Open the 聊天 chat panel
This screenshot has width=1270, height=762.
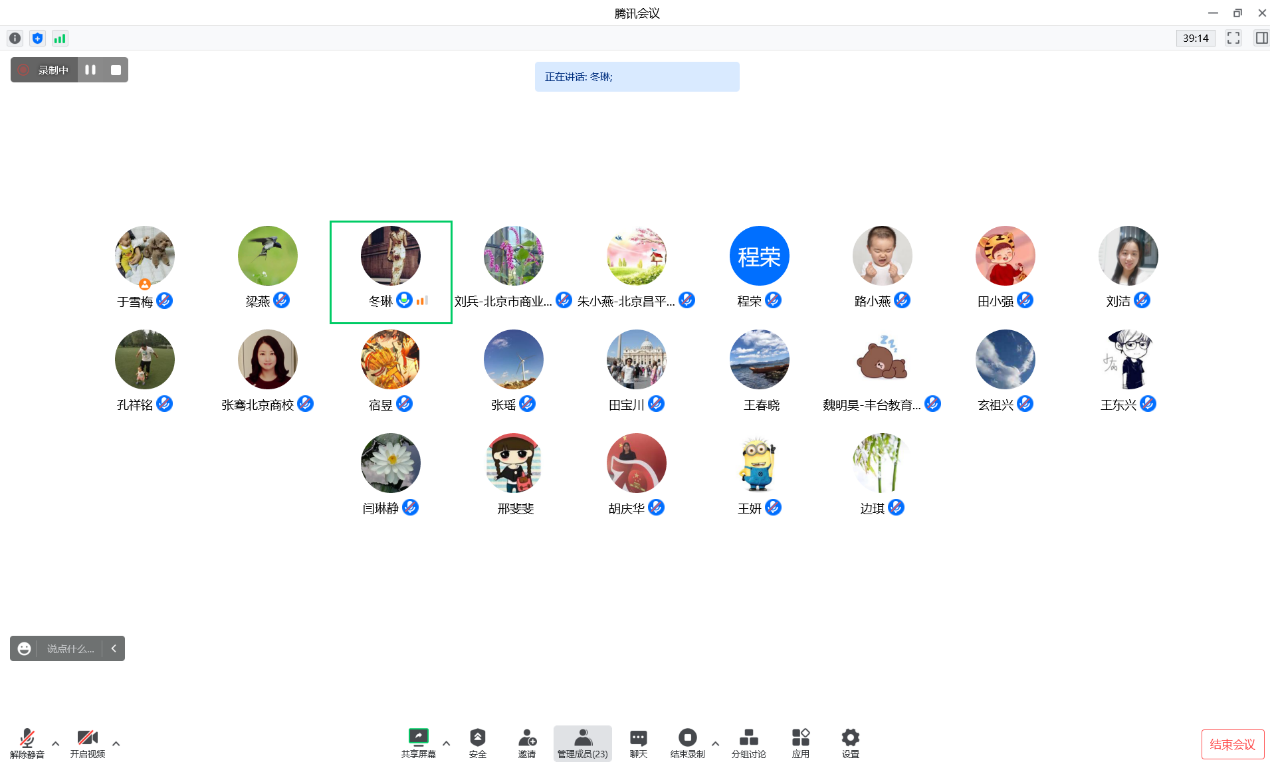click(638, 743)
